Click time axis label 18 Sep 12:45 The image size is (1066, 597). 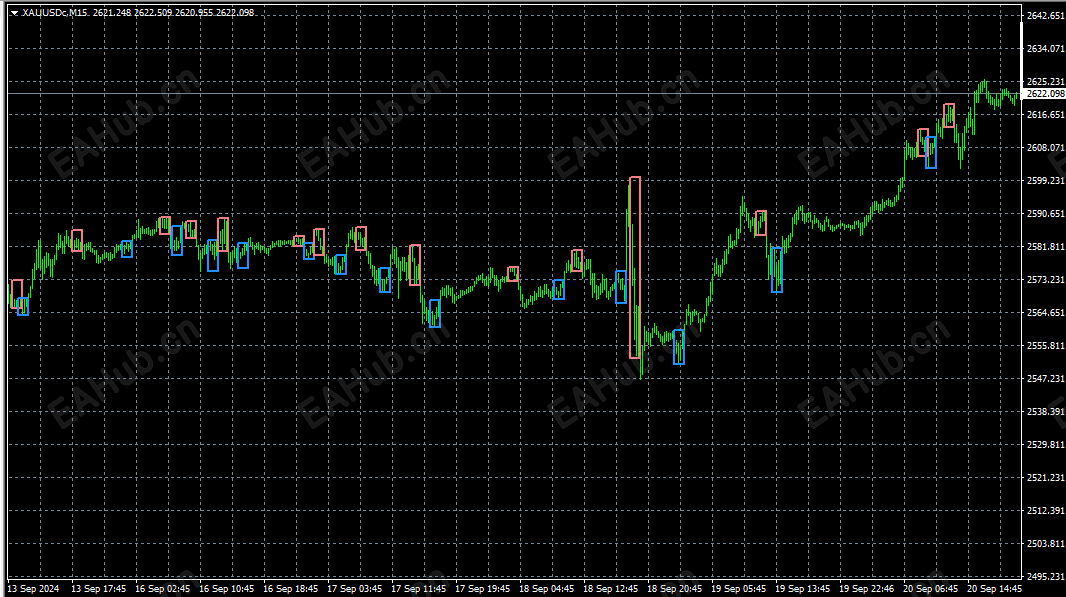click(611, 589)
